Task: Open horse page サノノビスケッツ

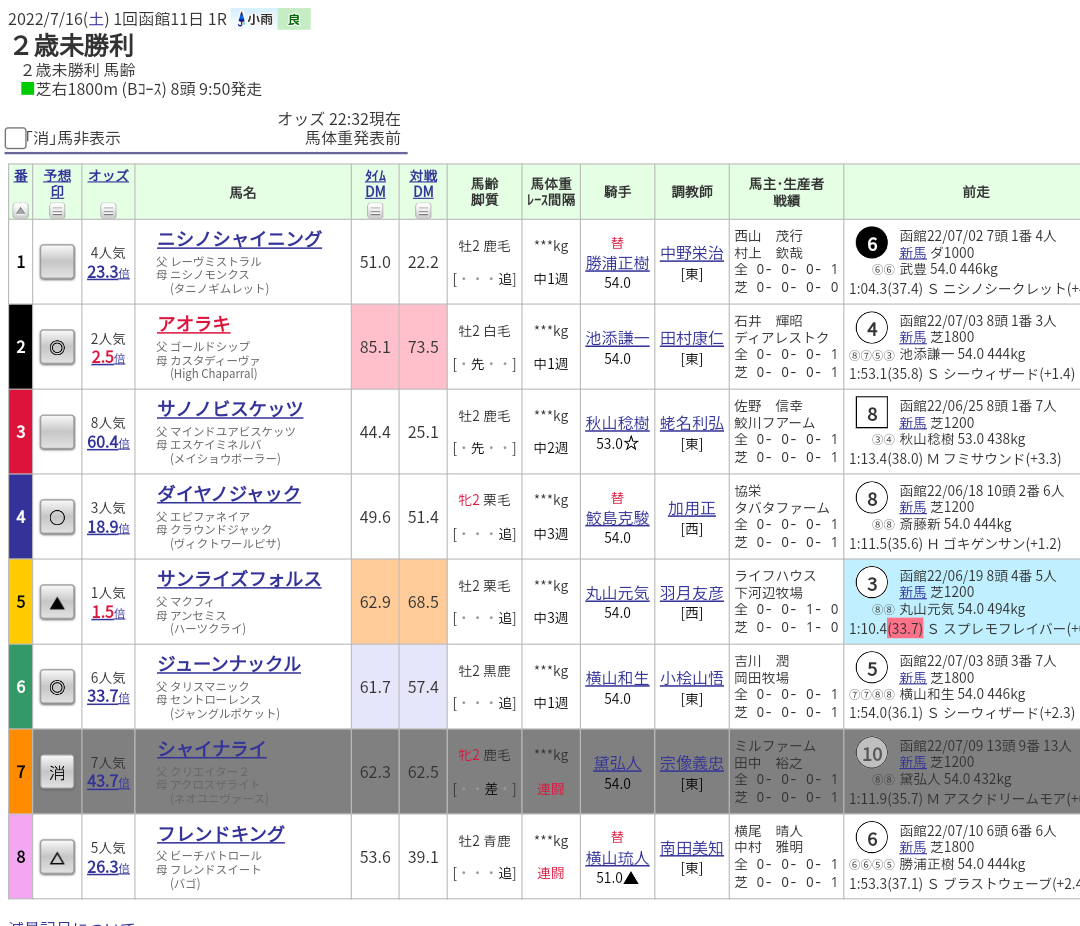Action: (230, 409)
